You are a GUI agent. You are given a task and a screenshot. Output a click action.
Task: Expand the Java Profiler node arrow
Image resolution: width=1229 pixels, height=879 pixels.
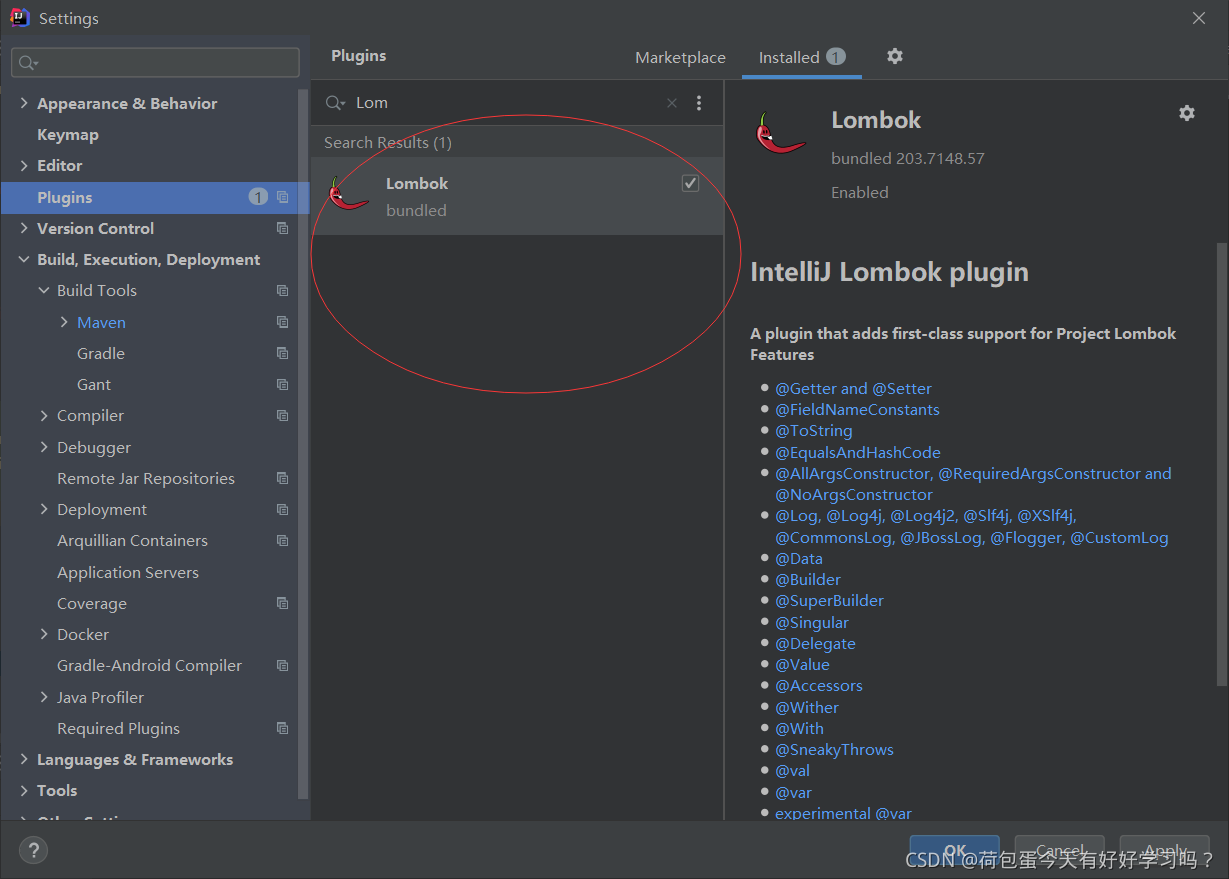pyautogui.click(x=44, y=697)
